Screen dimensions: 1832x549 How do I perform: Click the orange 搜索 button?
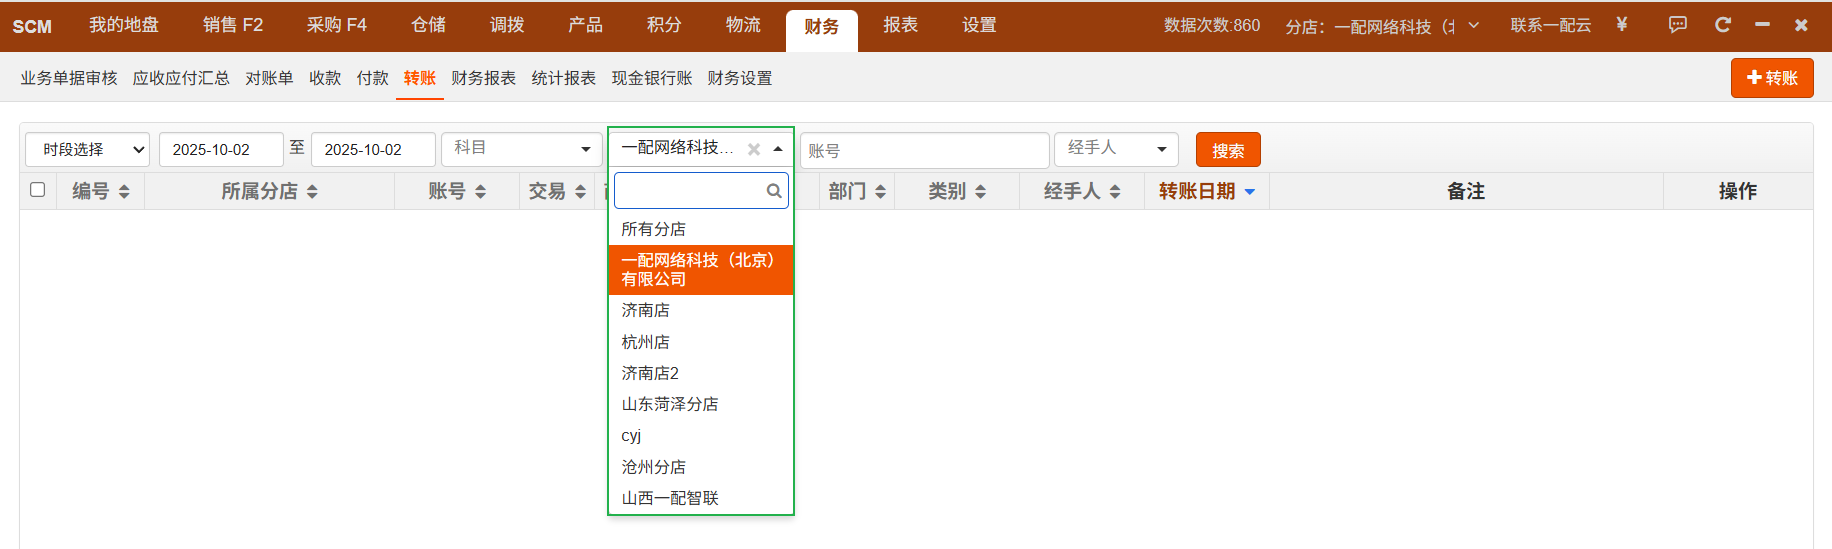pos(1227,150)
